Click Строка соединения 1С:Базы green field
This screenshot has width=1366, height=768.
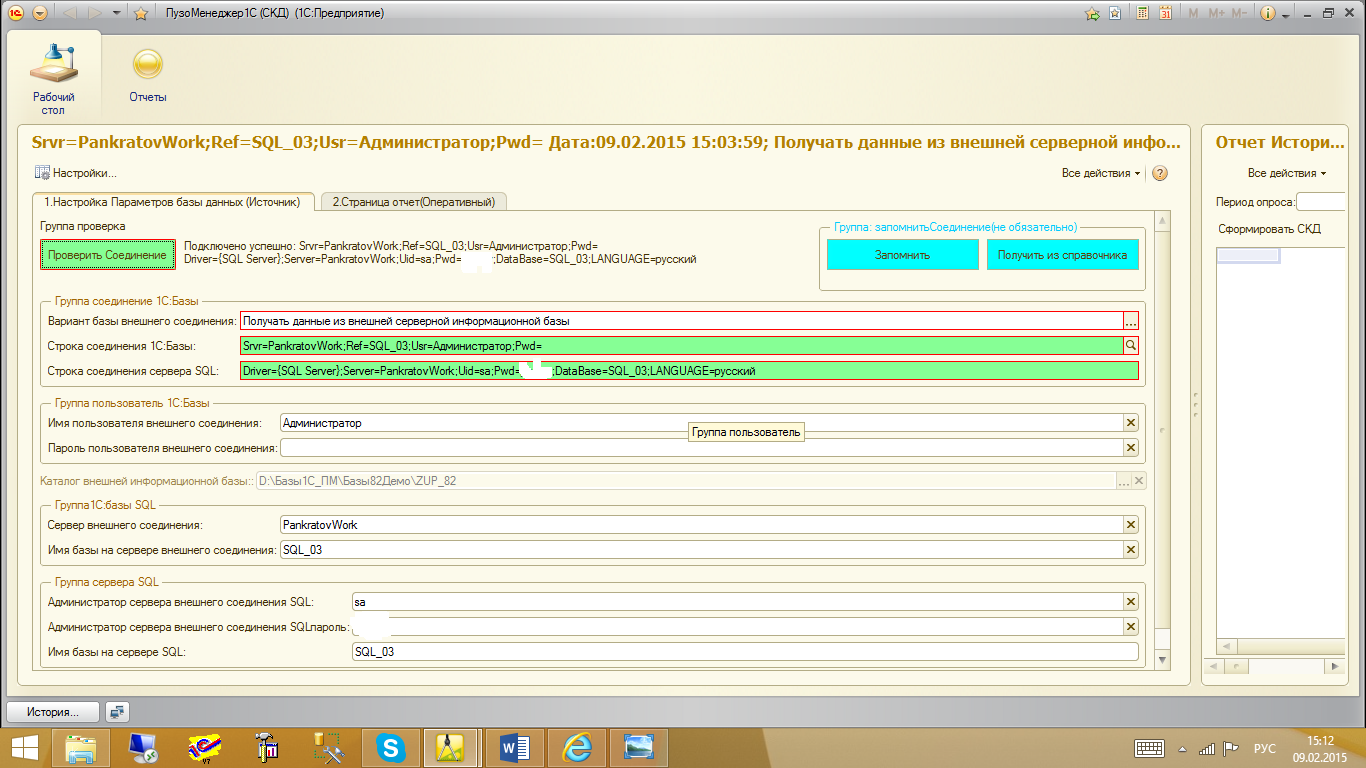pos(682,345)
